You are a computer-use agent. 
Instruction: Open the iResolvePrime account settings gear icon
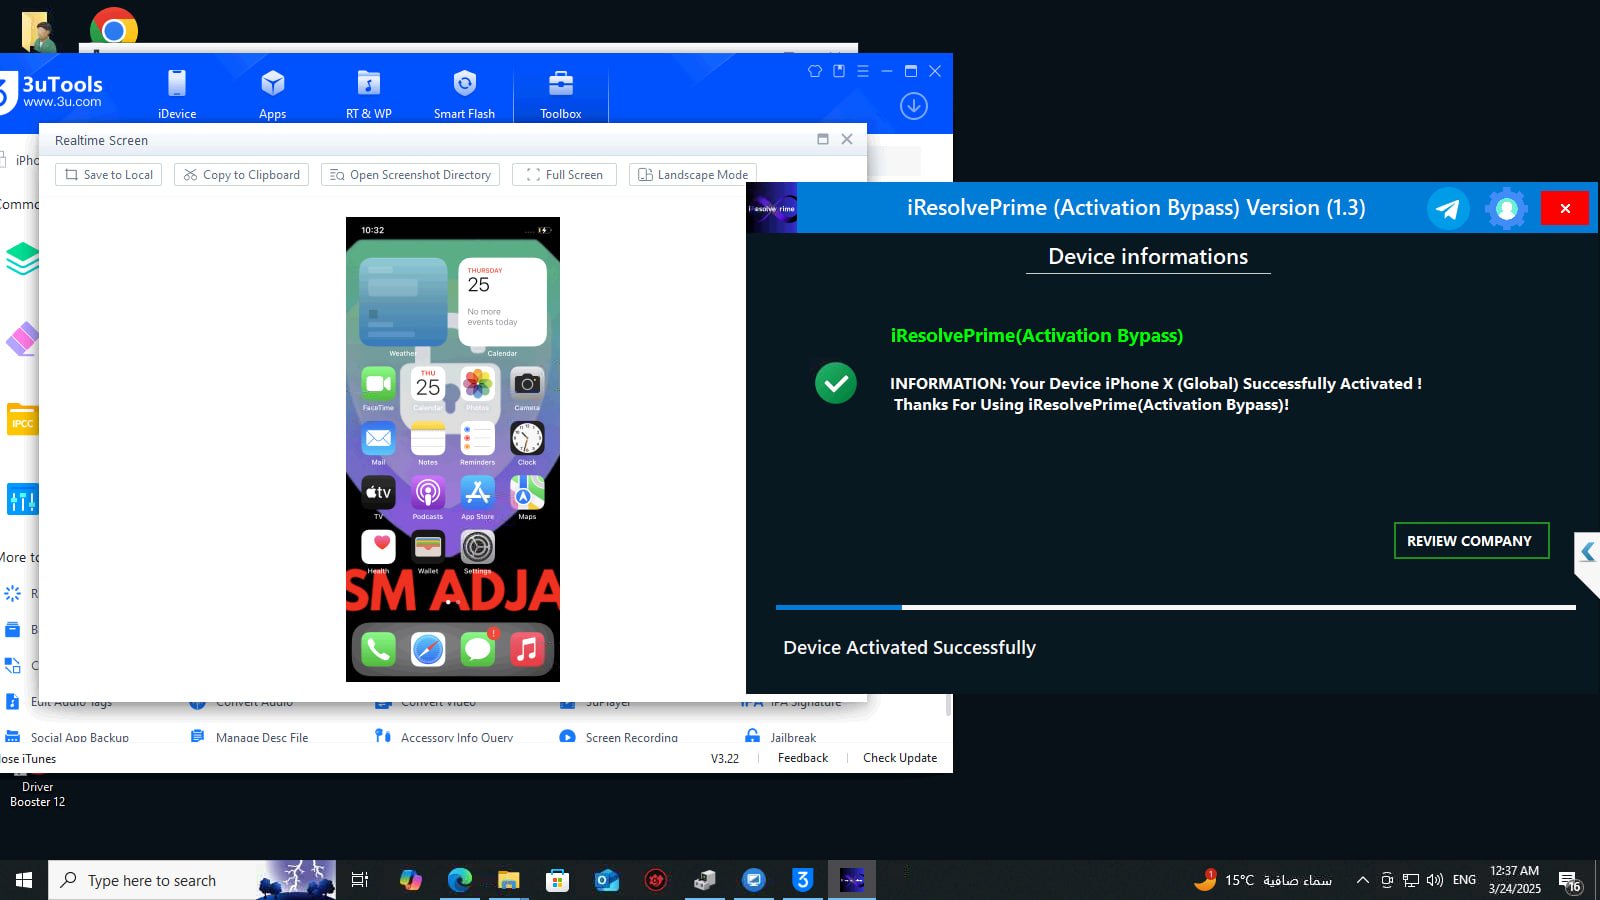1506,208
